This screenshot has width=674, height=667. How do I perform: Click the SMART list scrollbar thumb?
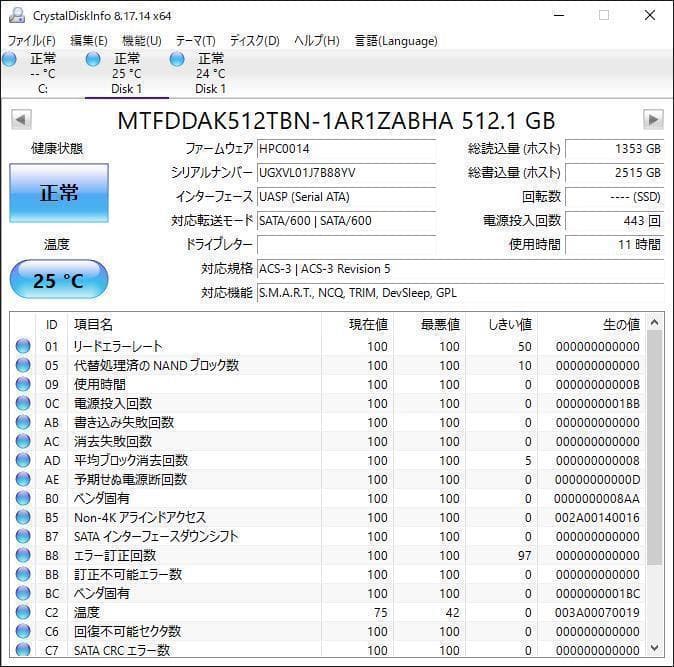click(654, 447)
